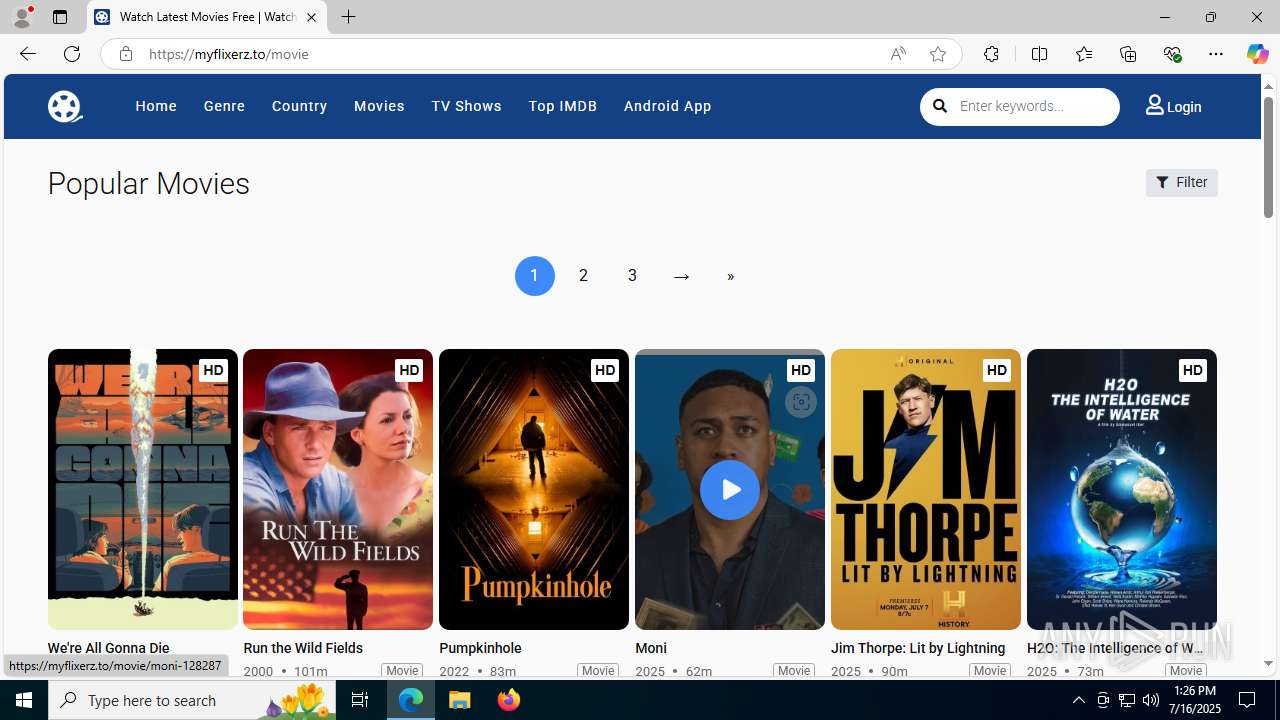The width and height of the screenshot is (1280, 720).
Task: Go to Home nav item
Action: [x=156, y=106]
